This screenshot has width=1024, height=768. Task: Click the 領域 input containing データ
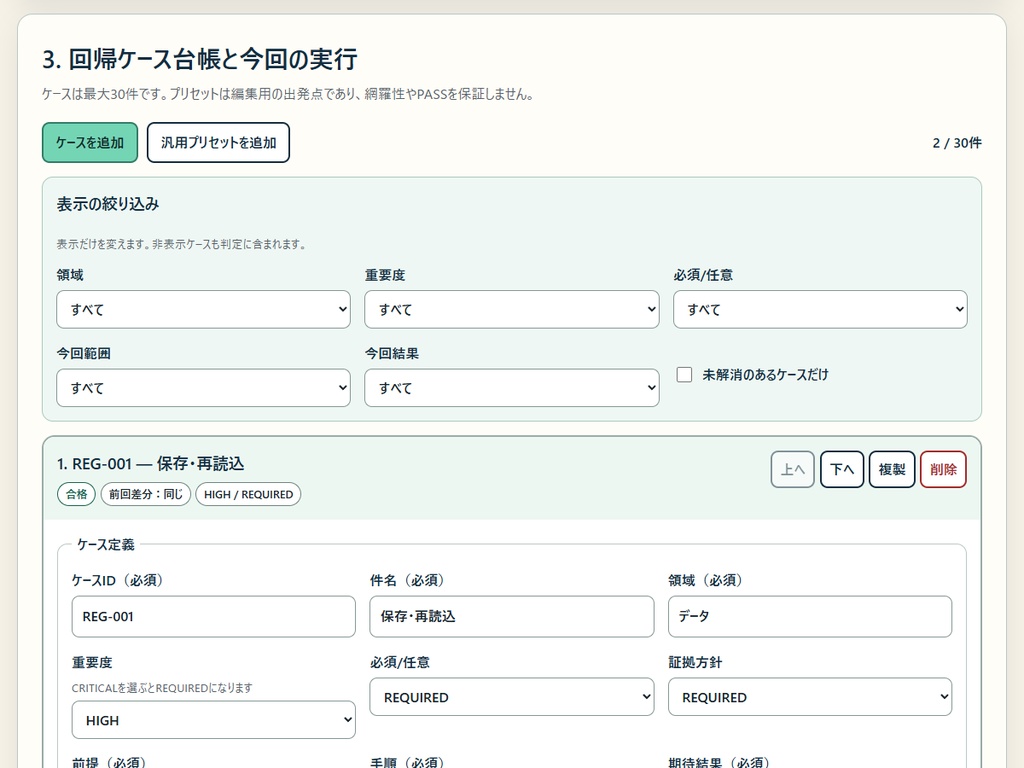[810, 616]
